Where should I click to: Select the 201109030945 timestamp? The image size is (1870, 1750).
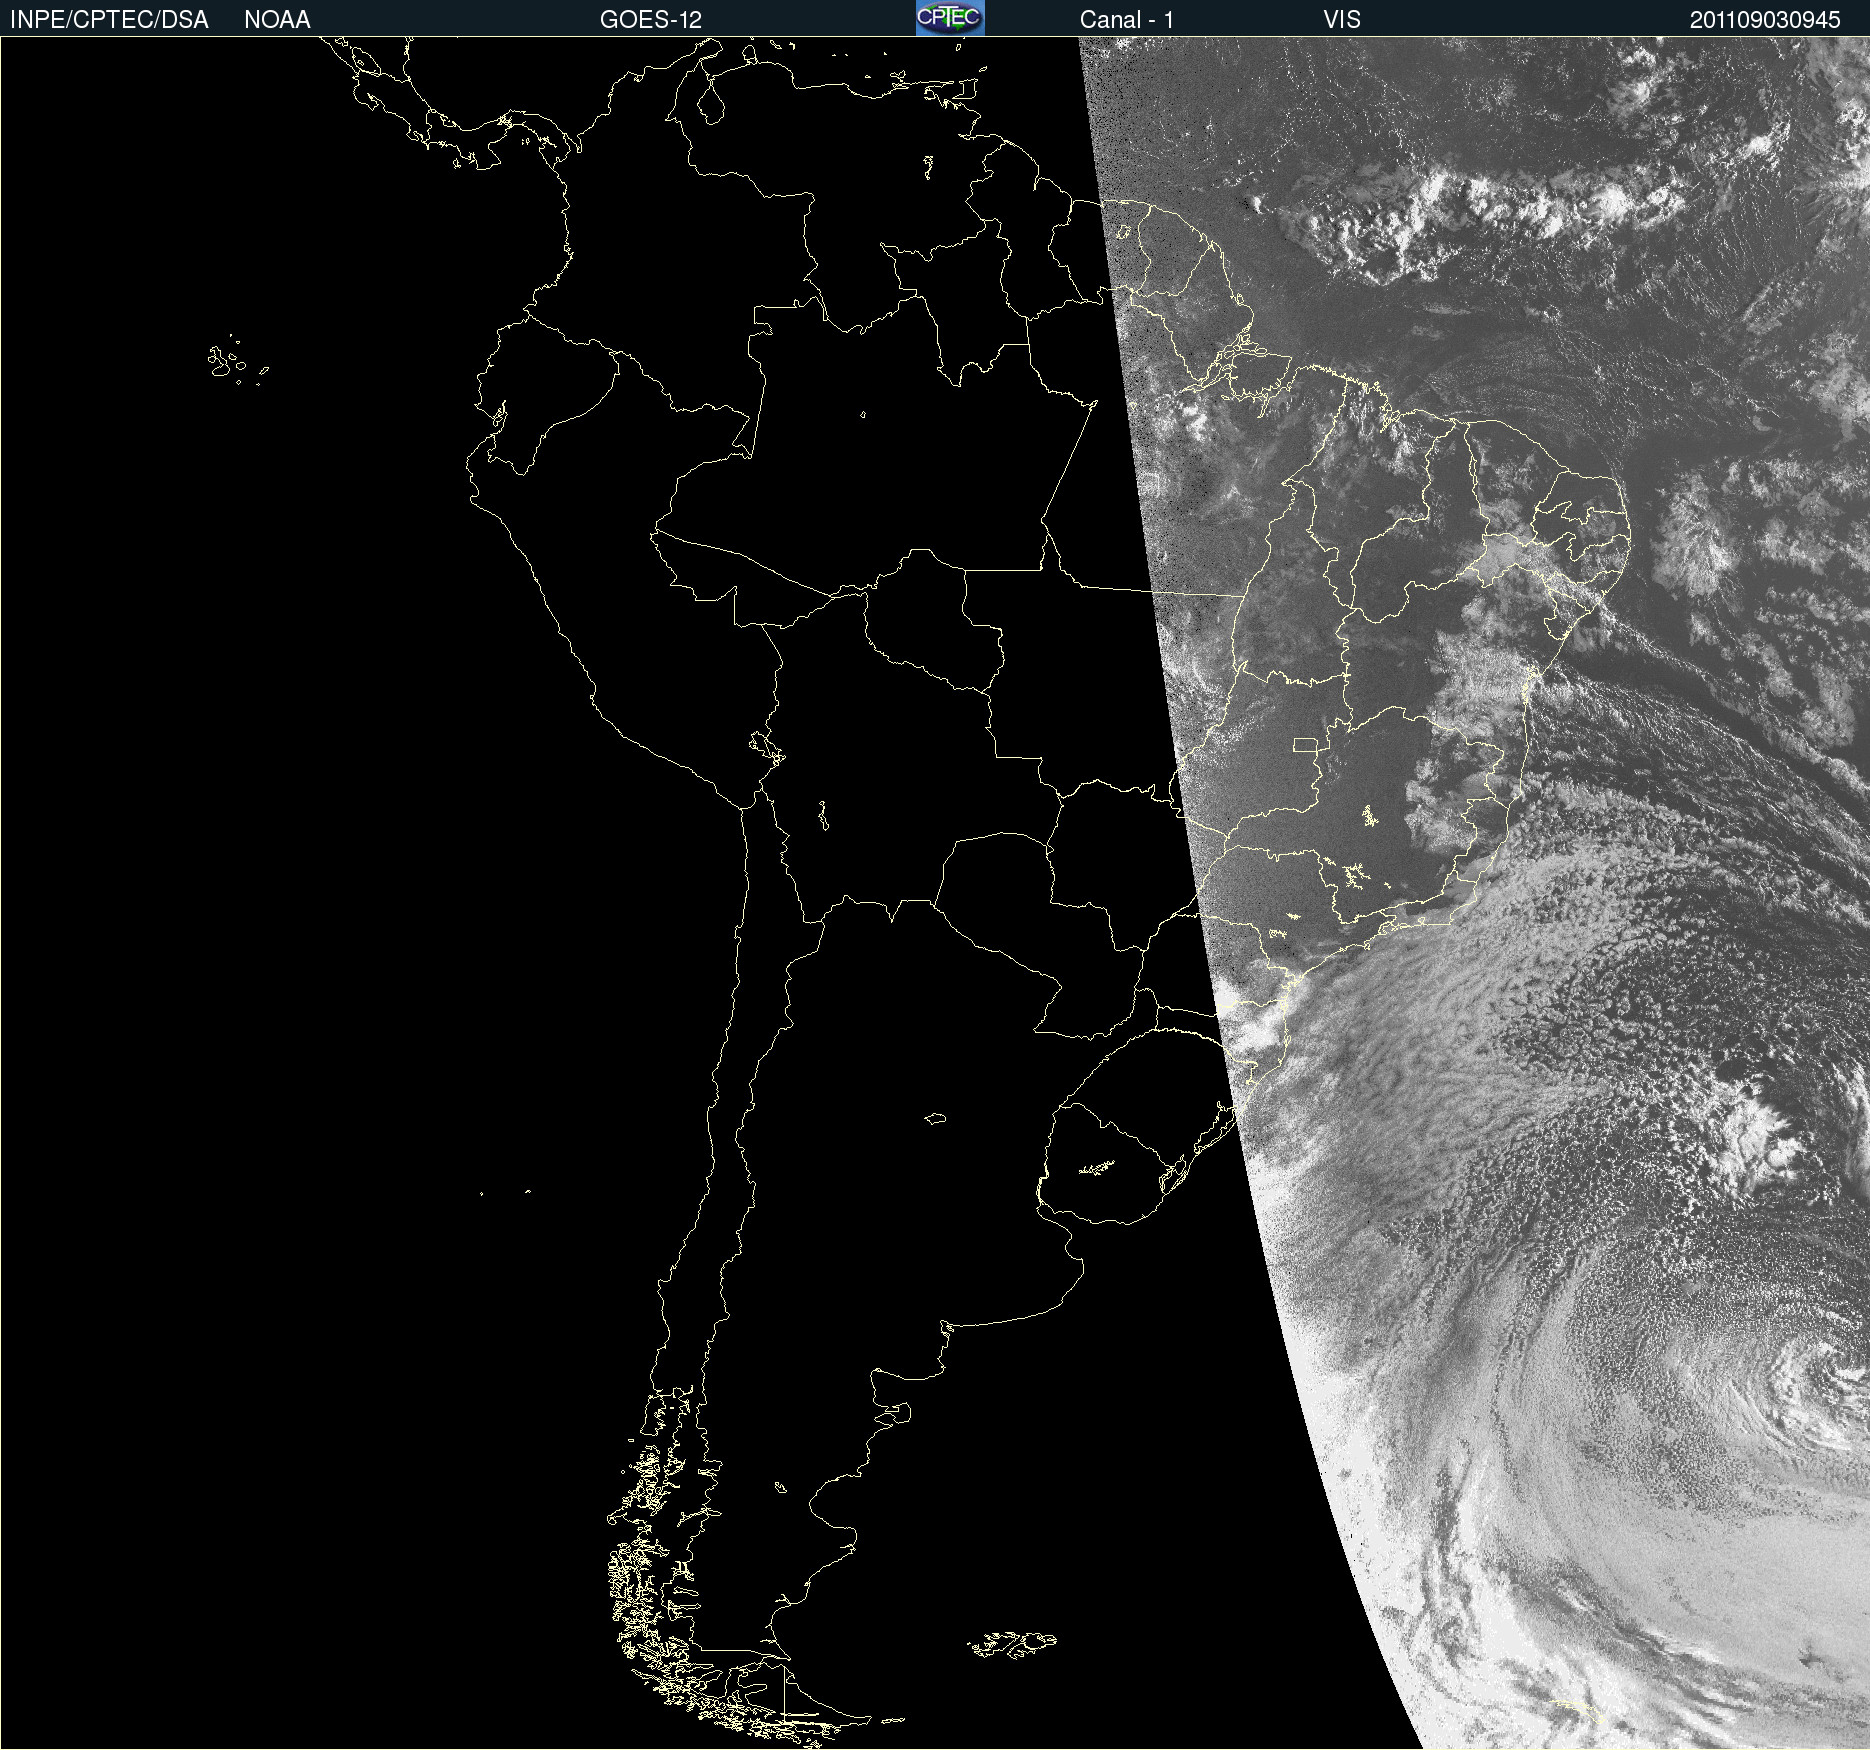pyautogui.click(x=1765, y=20)
